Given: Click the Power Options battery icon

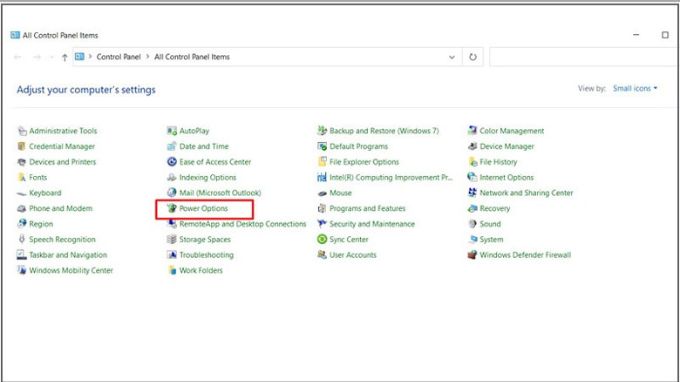Looking at the screenshot, I should (172, 209).
